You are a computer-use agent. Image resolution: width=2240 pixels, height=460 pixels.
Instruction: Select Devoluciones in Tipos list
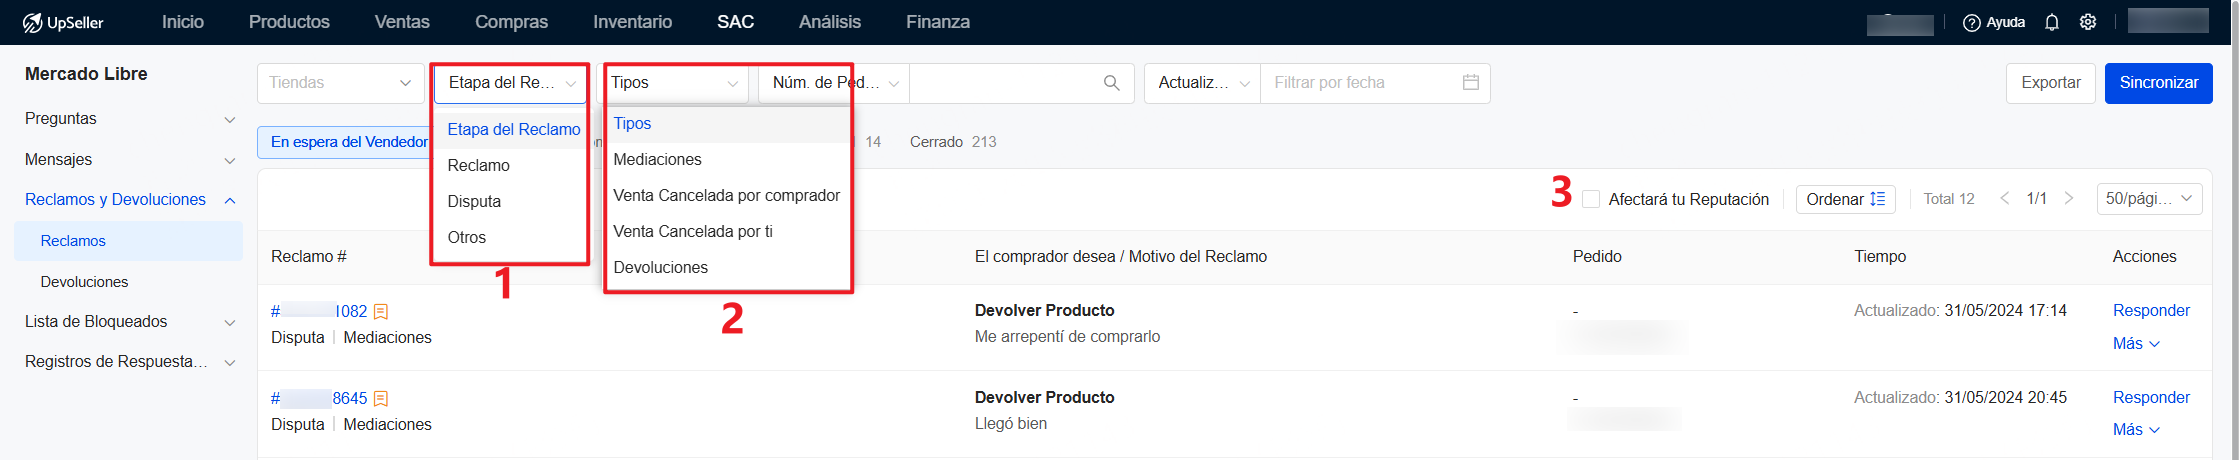(x=727, y=268)
